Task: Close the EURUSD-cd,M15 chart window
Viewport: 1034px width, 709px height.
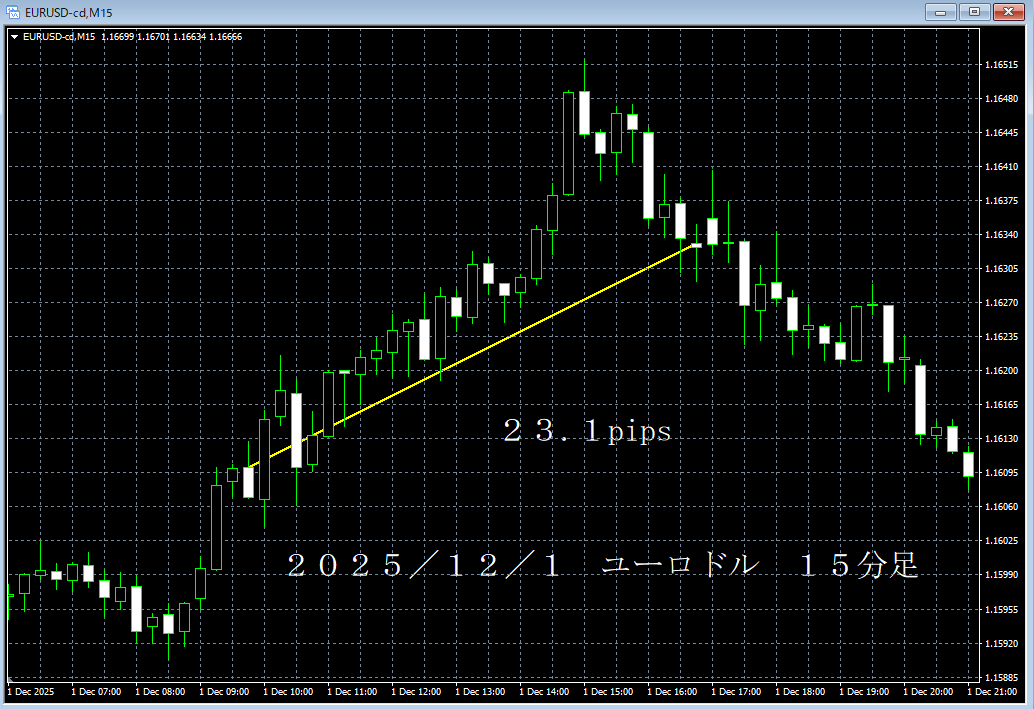Action: 1008,12
